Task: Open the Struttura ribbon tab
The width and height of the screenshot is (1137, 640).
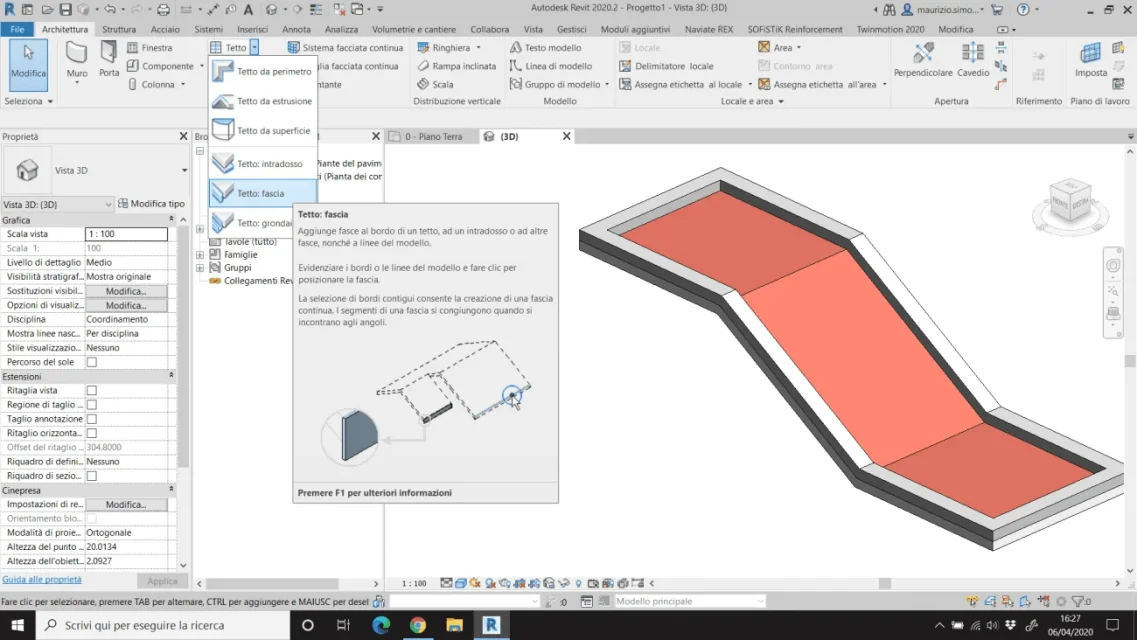Action: (x=119, y=29)
